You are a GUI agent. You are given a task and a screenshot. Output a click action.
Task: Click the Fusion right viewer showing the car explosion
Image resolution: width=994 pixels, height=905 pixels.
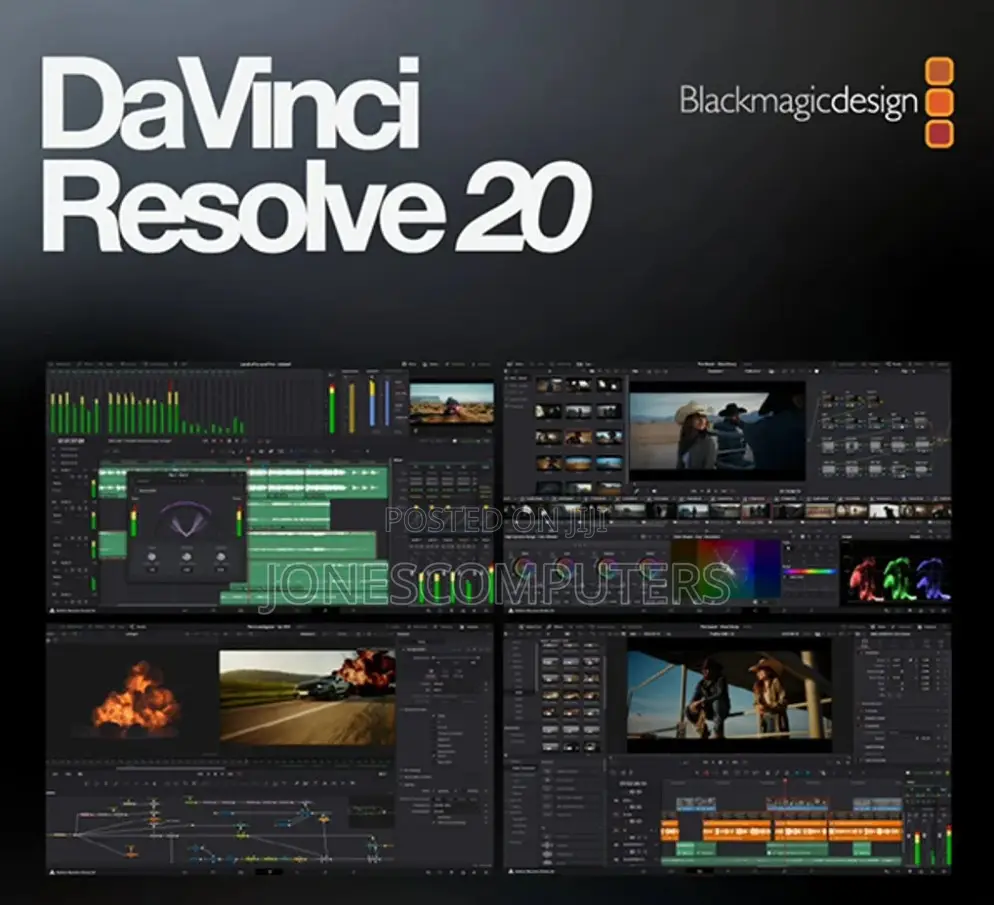[307, 696]
